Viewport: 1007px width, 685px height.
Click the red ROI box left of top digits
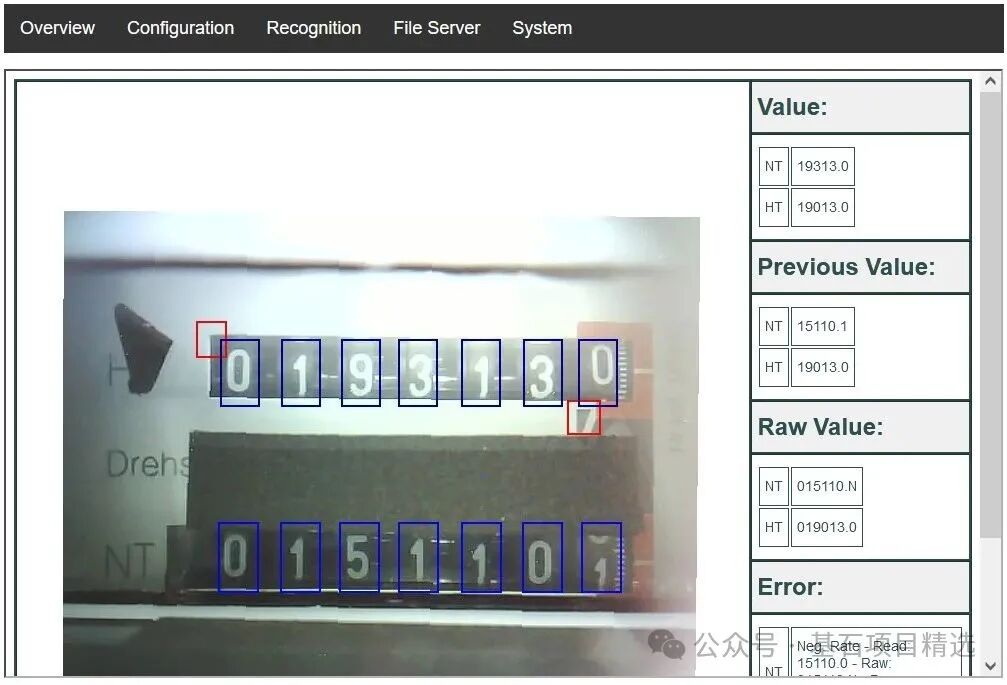[x=211, y=338]
